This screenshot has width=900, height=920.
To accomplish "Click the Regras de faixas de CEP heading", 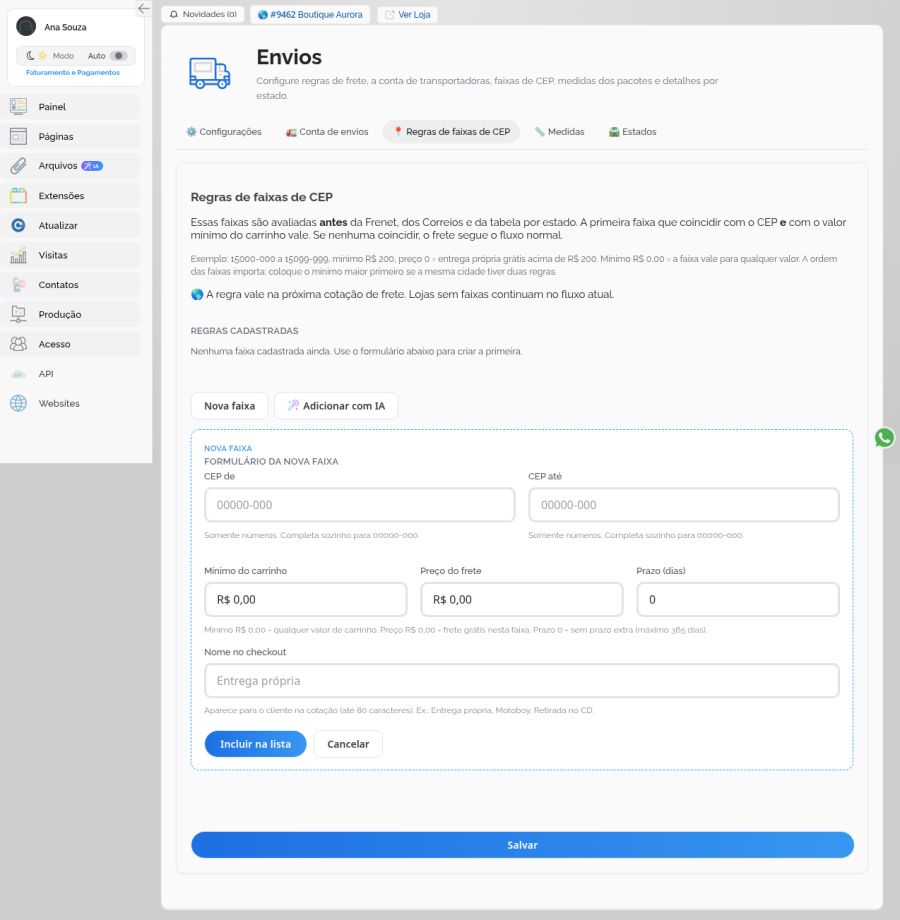I will tap(262, 197).
